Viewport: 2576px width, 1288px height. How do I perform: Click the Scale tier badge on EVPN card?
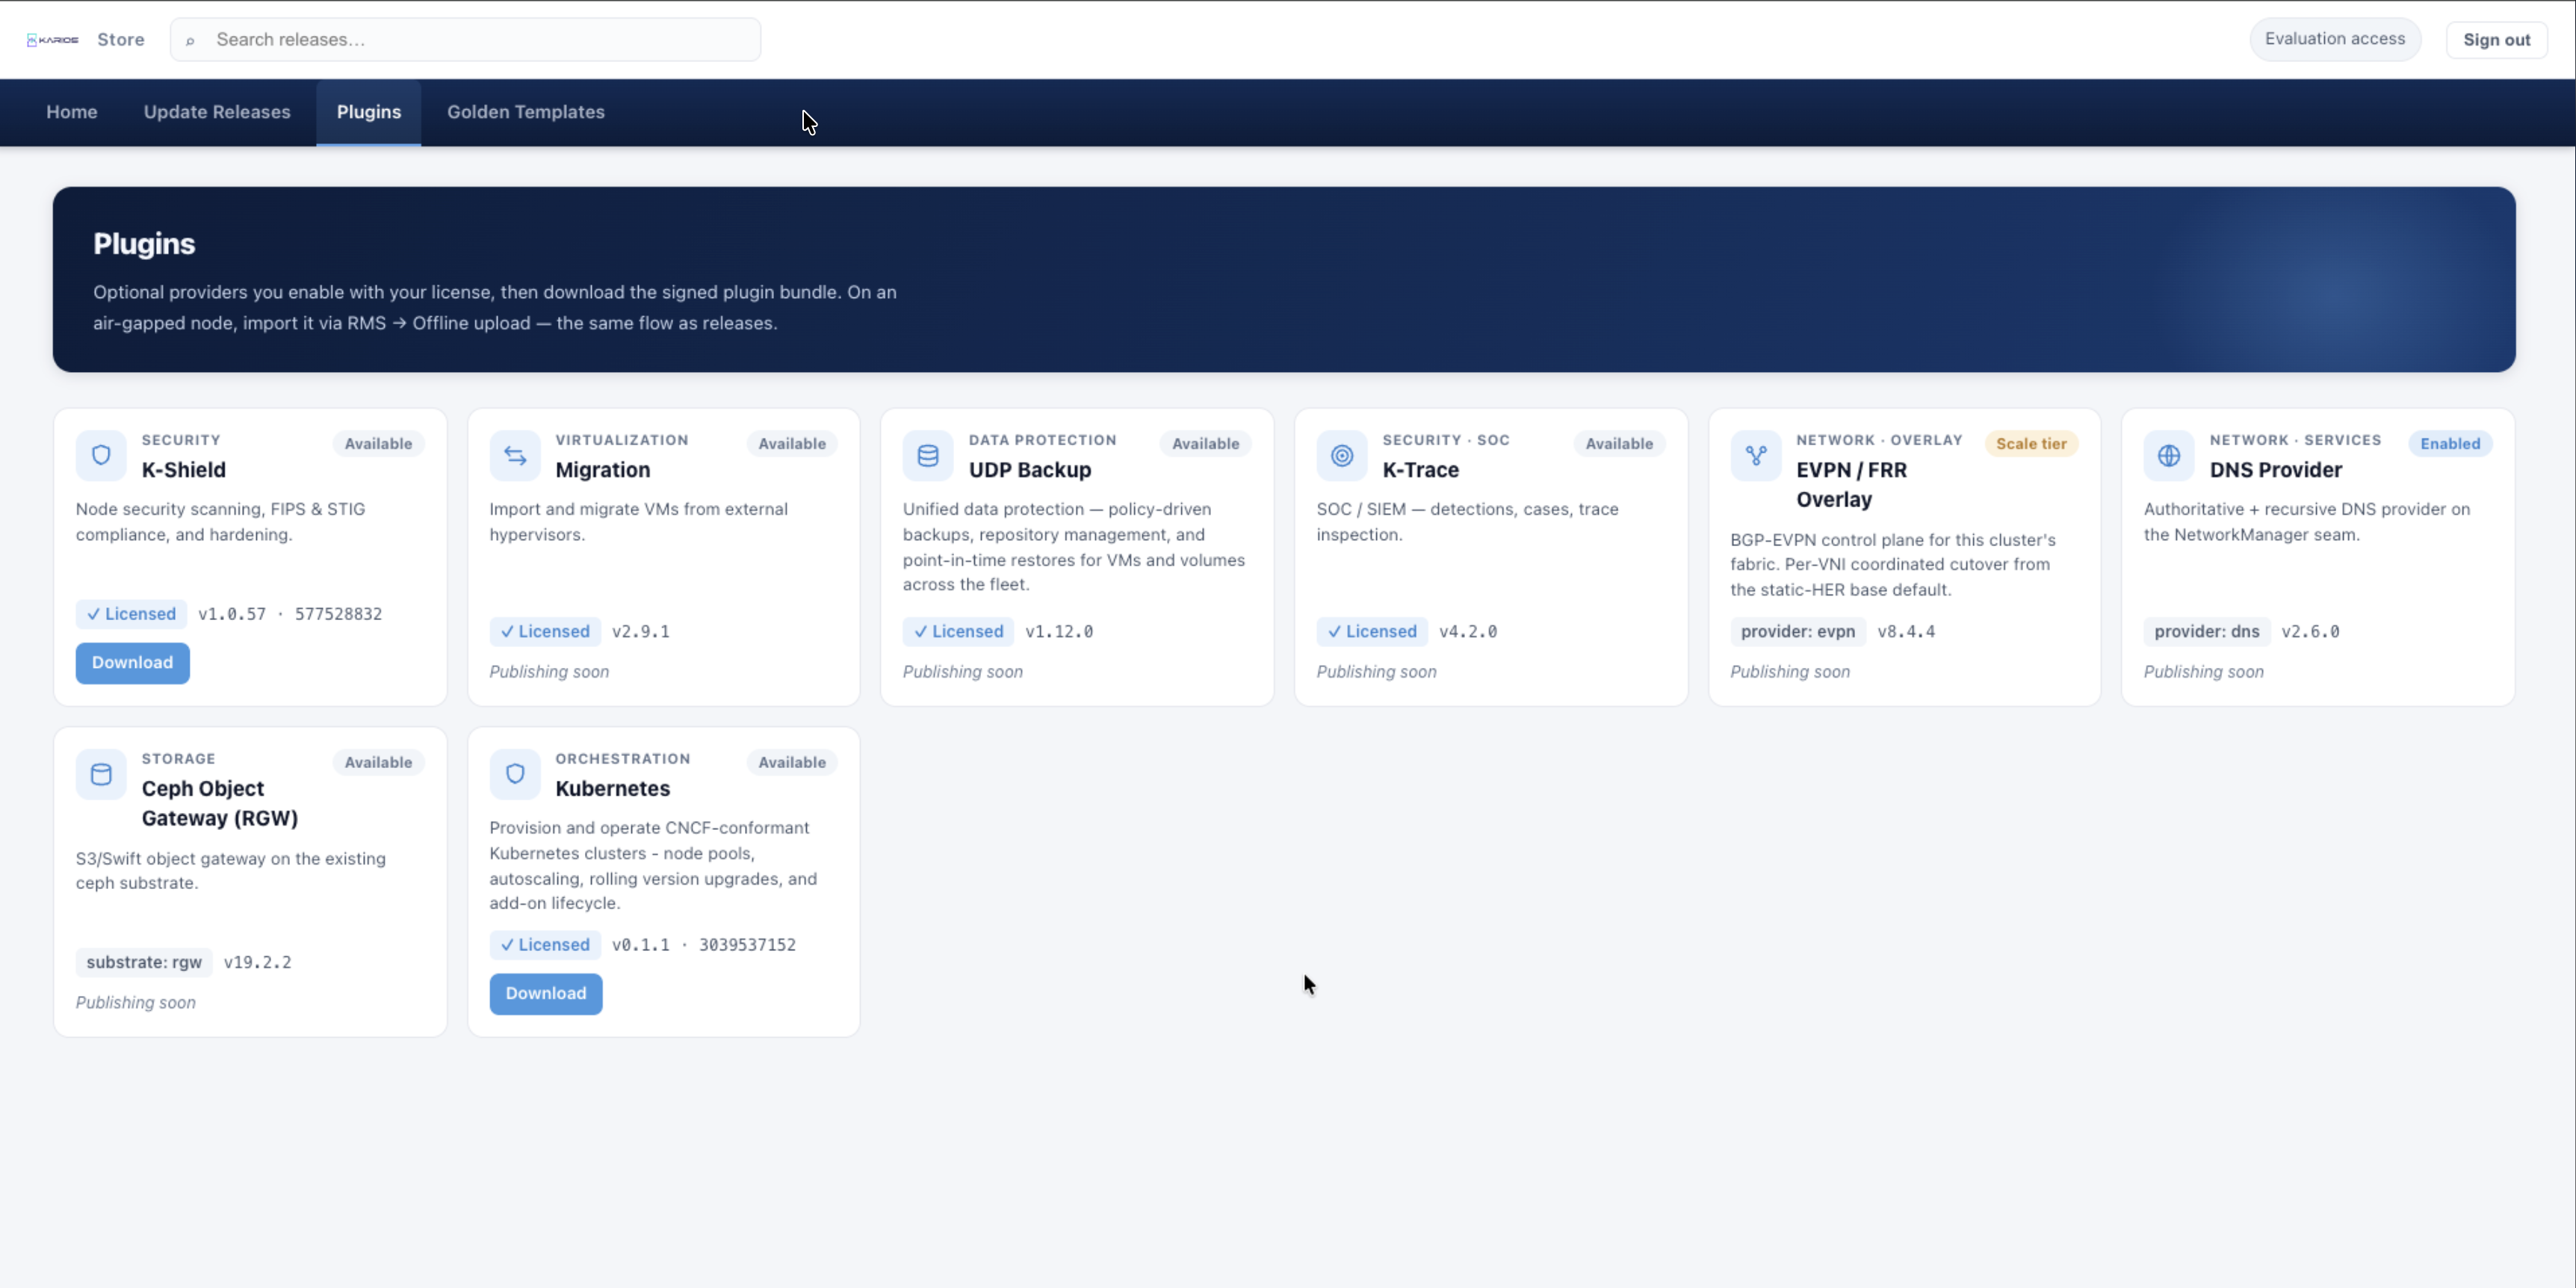tap(2031, 444)
